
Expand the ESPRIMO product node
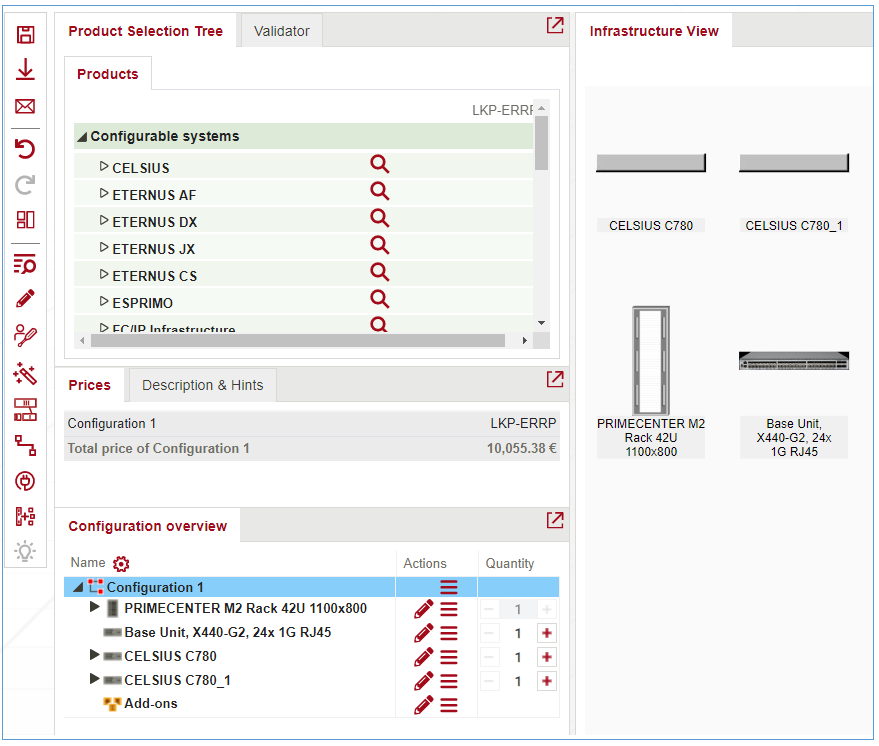point(104,301)
